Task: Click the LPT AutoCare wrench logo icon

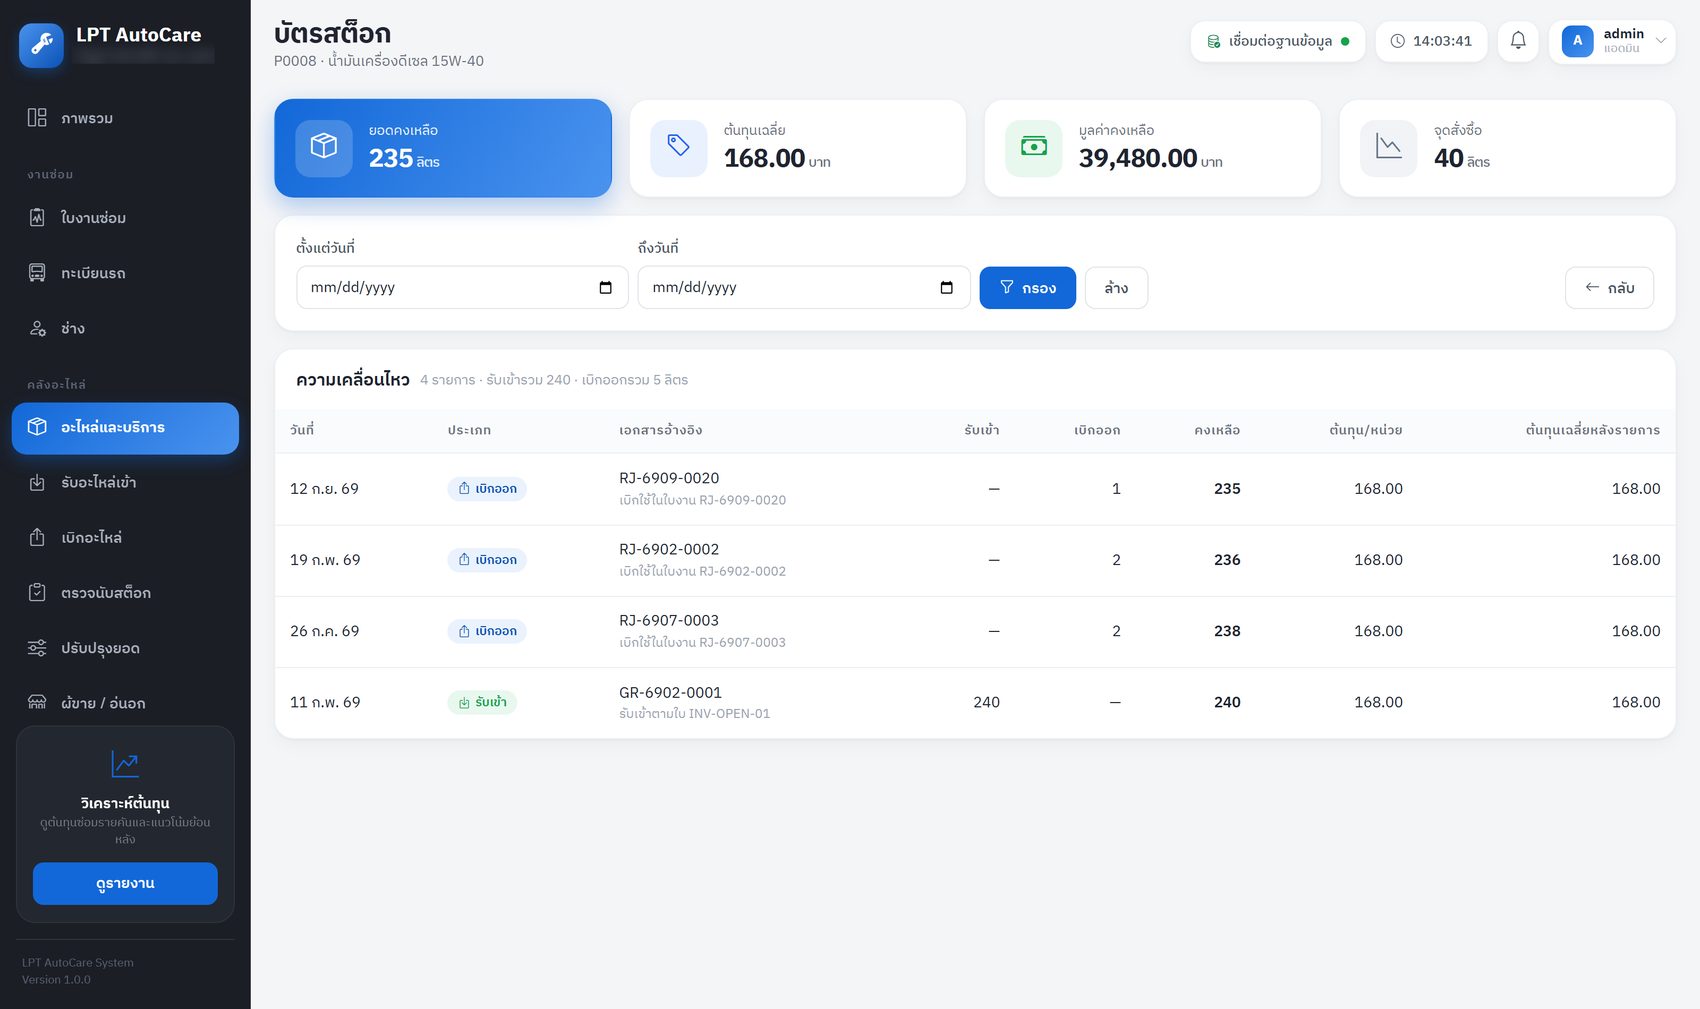Action: pyautogui.click(x=41, y=45)
